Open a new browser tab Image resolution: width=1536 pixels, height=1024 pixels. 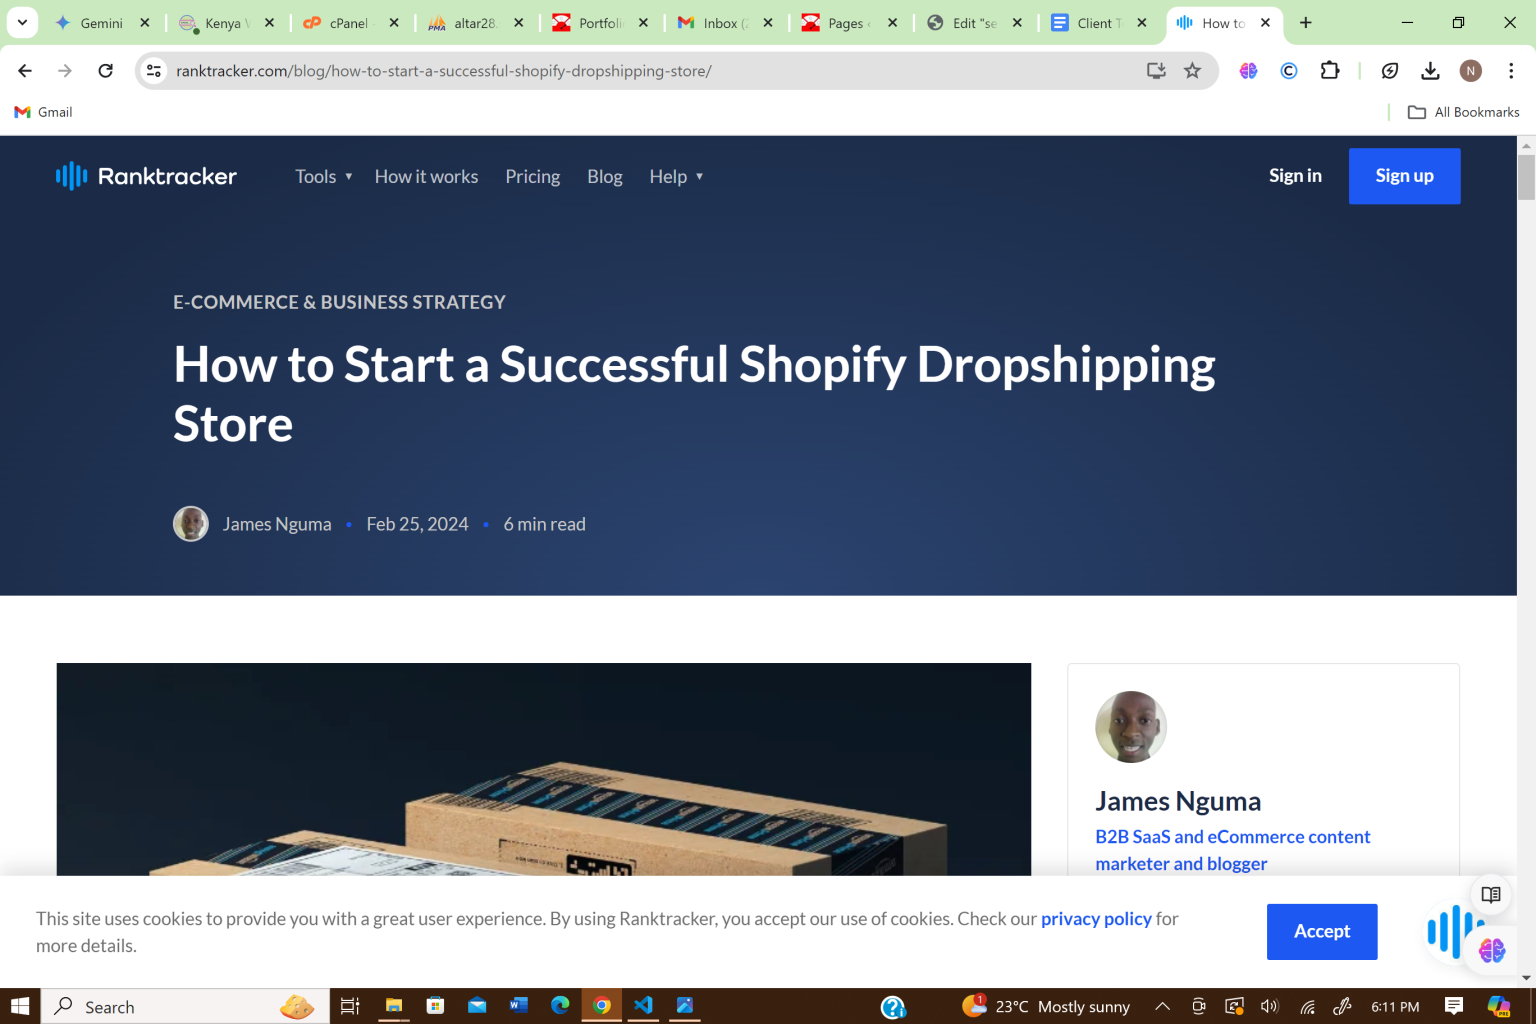pos(1305,22)
